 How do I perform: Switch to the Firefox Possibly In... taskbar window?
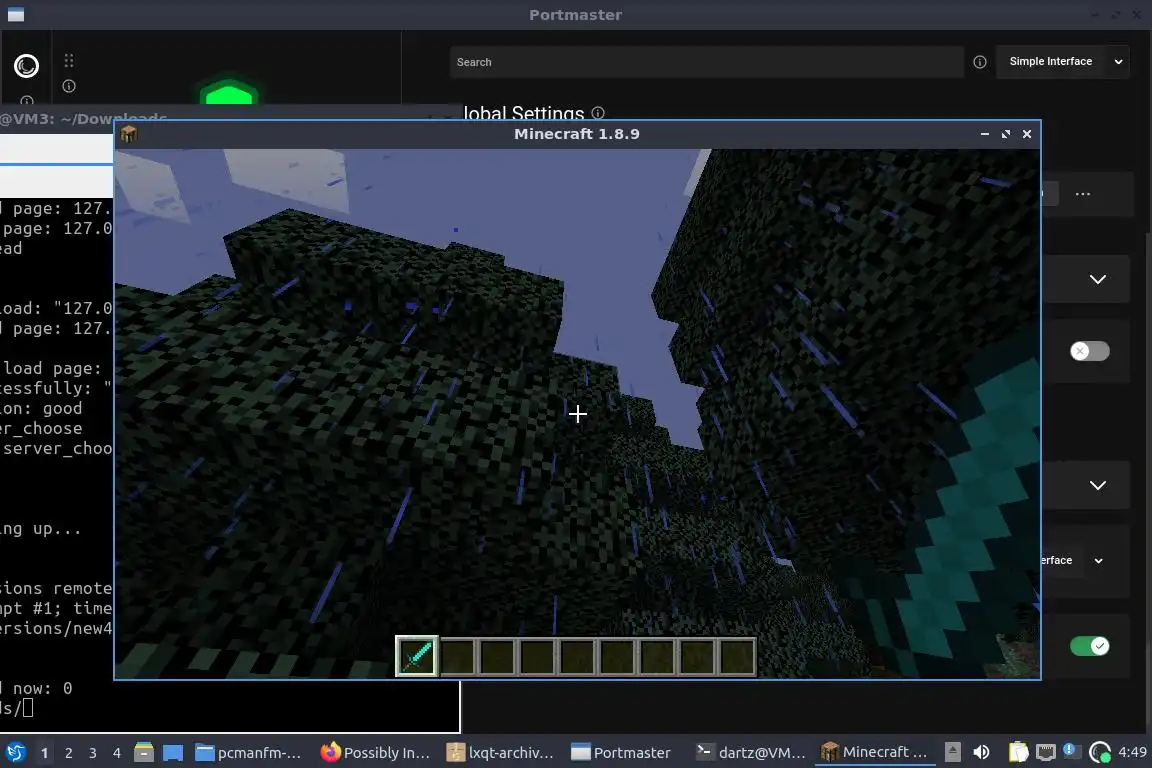(375, 753)
